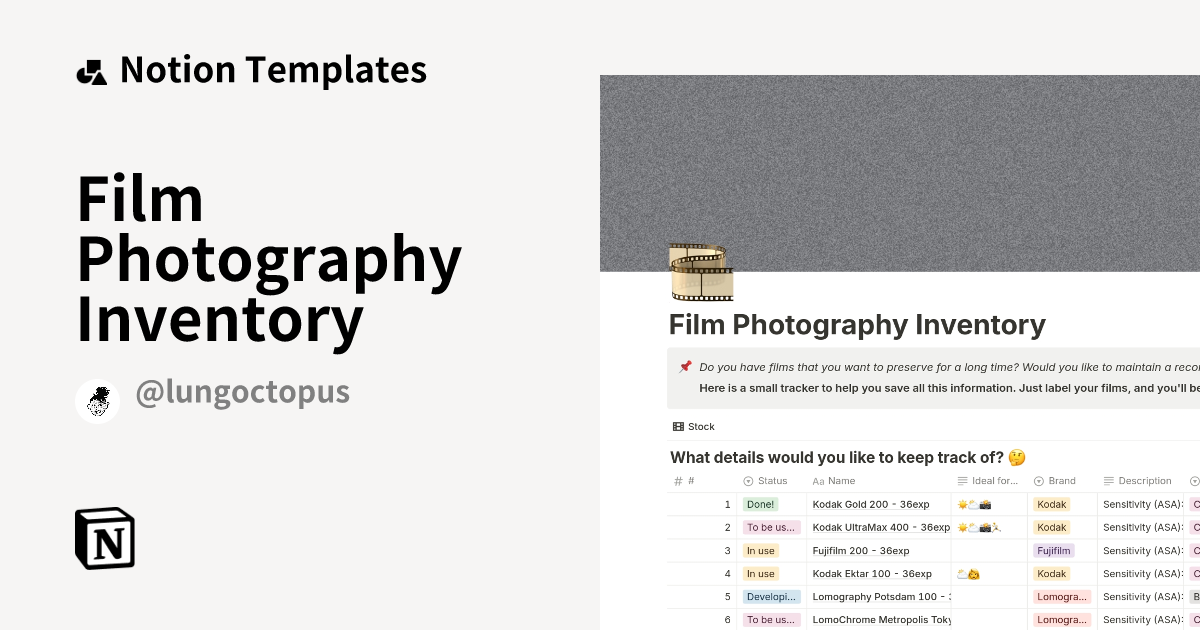Click the Notion Templates logo icon

91,69
